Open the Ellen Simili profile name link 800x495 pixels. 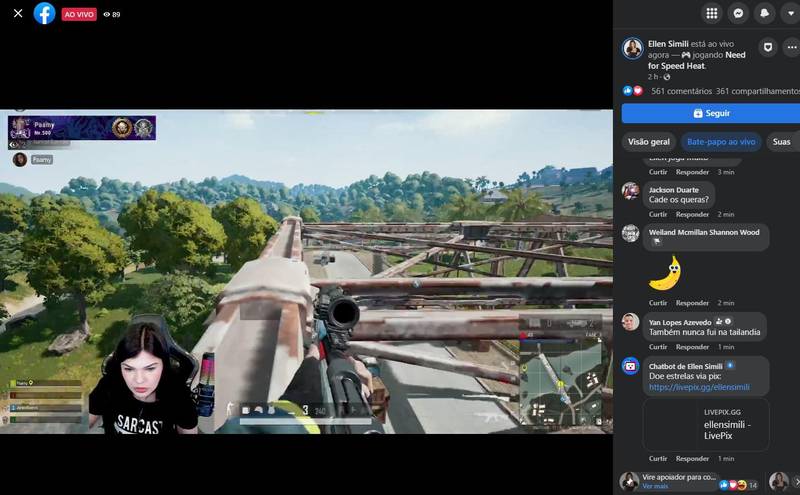coord(668,44)
